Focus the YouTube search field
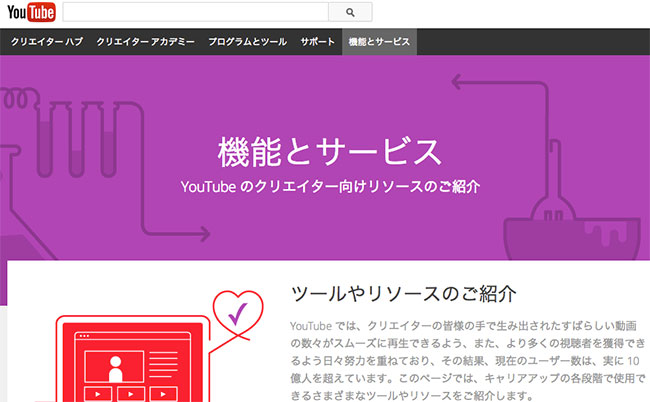 pyautogui.click(x=196, y=12)
